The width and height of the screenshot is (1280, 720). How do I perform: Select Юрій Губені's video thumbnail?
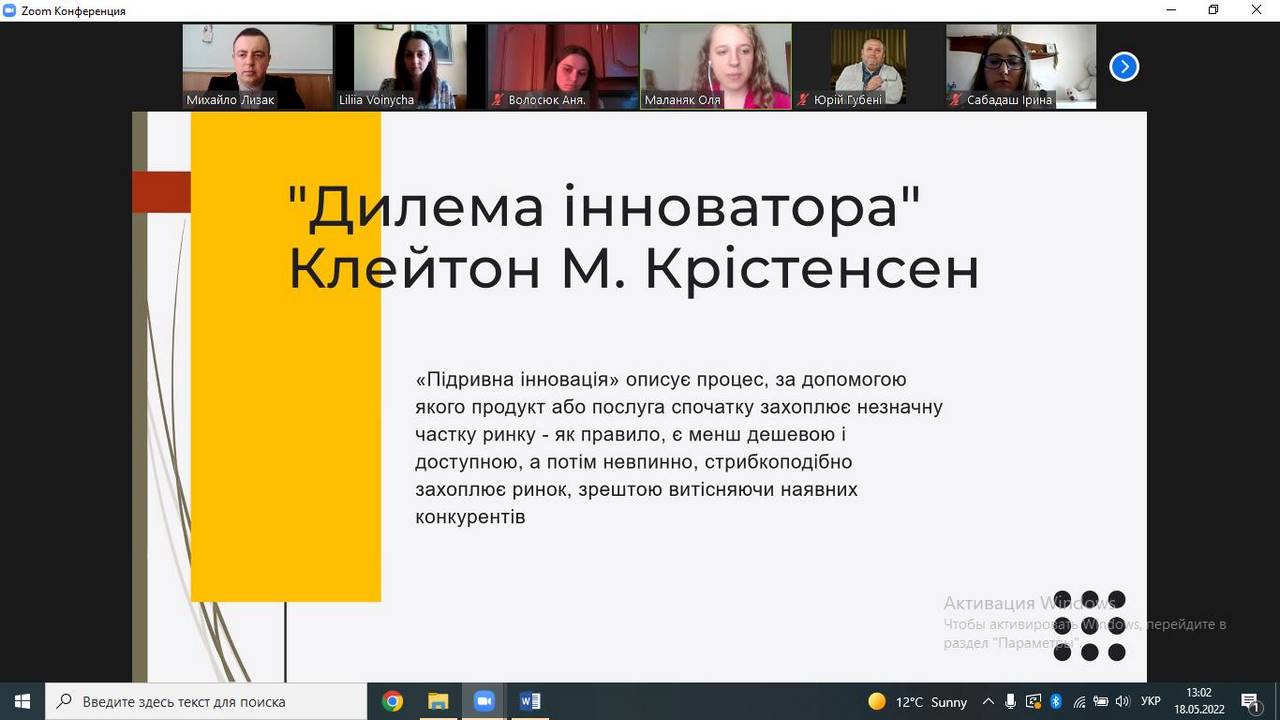pyautogui.click(x=869, y=66)
